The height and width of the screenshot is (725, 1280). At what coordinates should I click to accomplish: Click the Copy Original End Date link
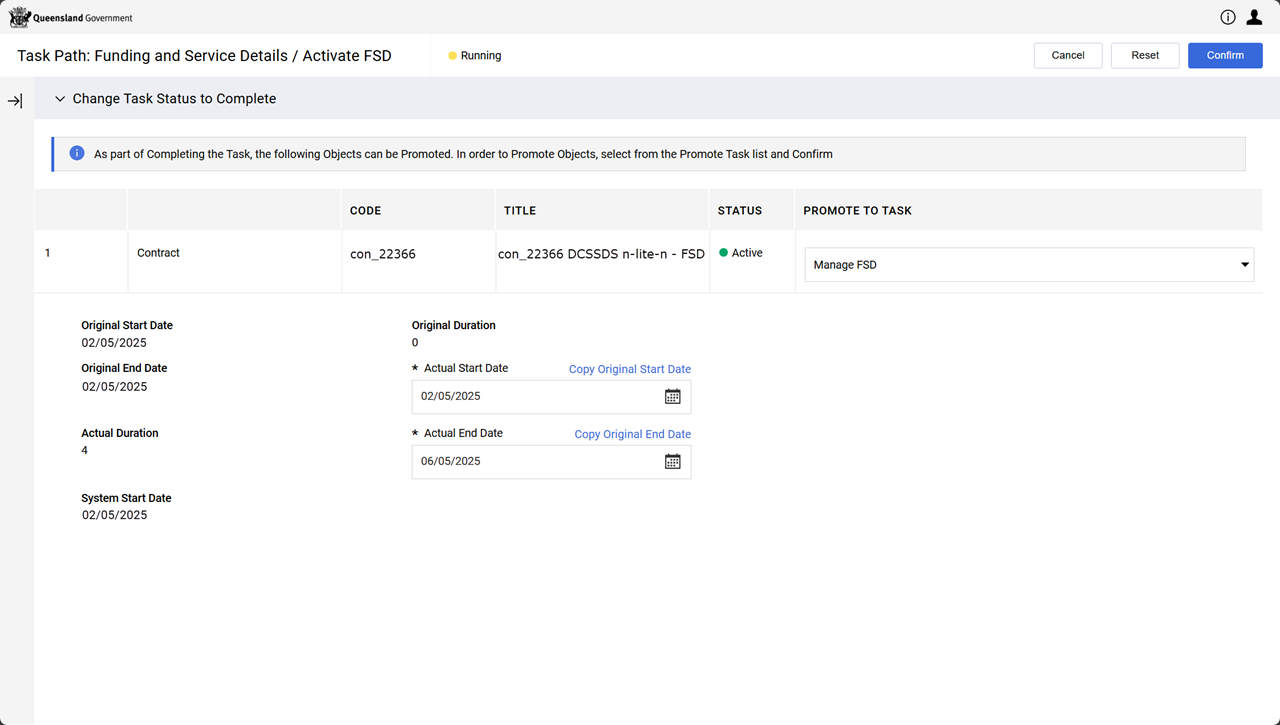[632, 434]
